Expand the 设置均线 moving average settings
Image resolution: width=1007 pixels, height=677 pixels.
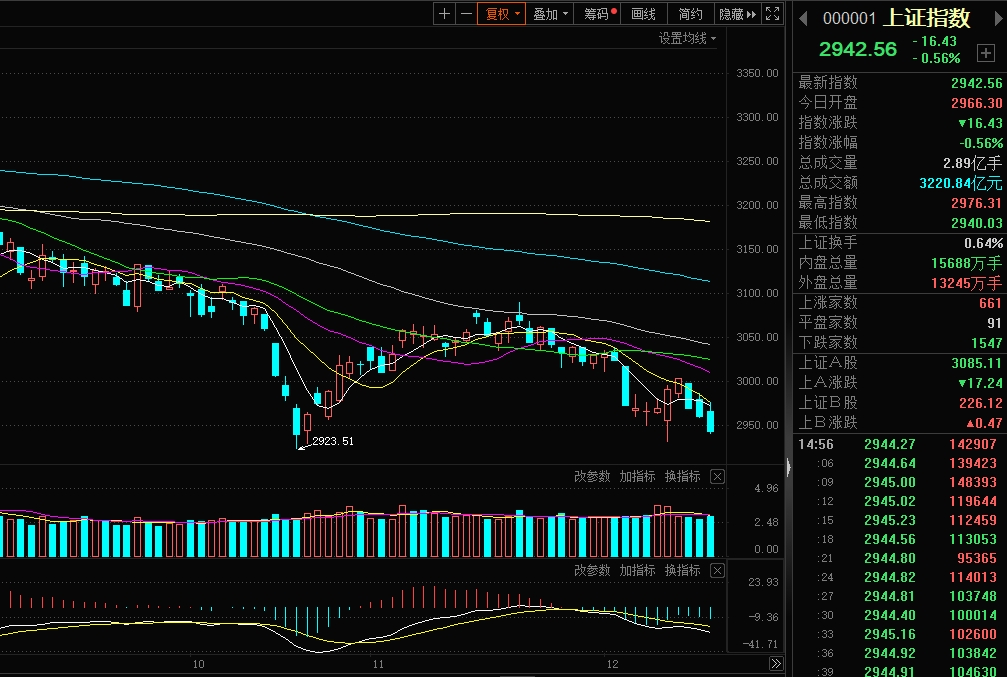[687, 38]
